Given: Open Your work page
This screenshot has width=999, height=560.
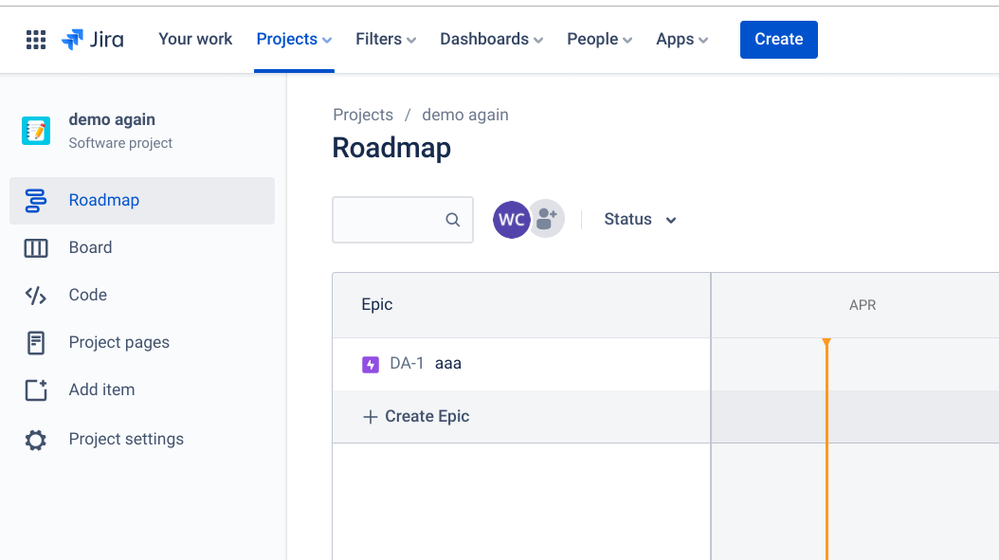Looking at the screenshot, I should [x=195, y=39].
